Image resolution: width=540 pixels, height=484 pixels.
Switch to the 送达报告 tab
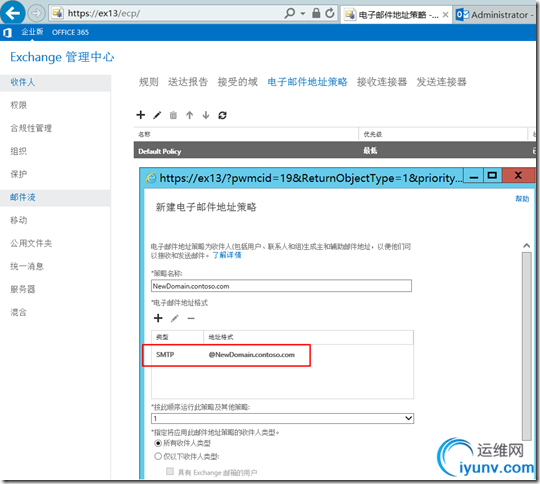pos(188,82)
